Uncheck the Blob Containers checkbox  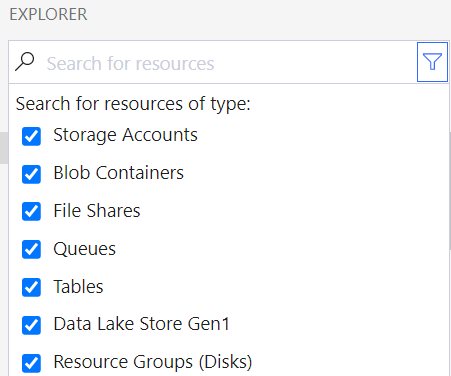point(31,174)
